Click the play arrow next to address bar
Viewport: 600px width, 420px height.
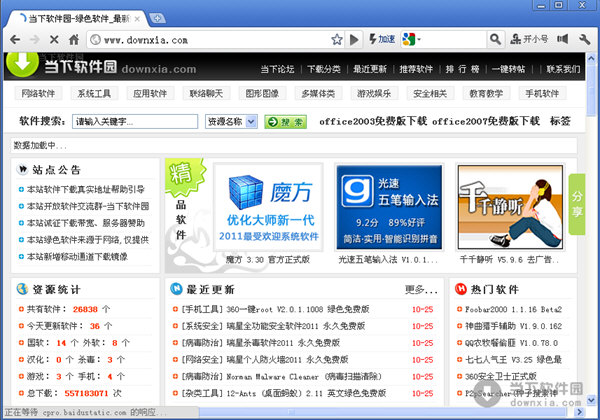tap(354, 39)
